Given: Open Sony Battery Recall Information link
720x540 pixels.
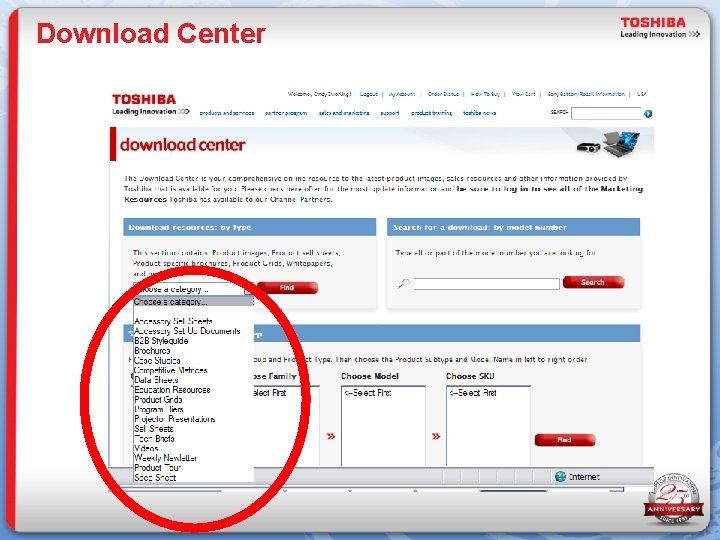Looking at the screenshot, I should pyautogui.click(x=586, y=94).
